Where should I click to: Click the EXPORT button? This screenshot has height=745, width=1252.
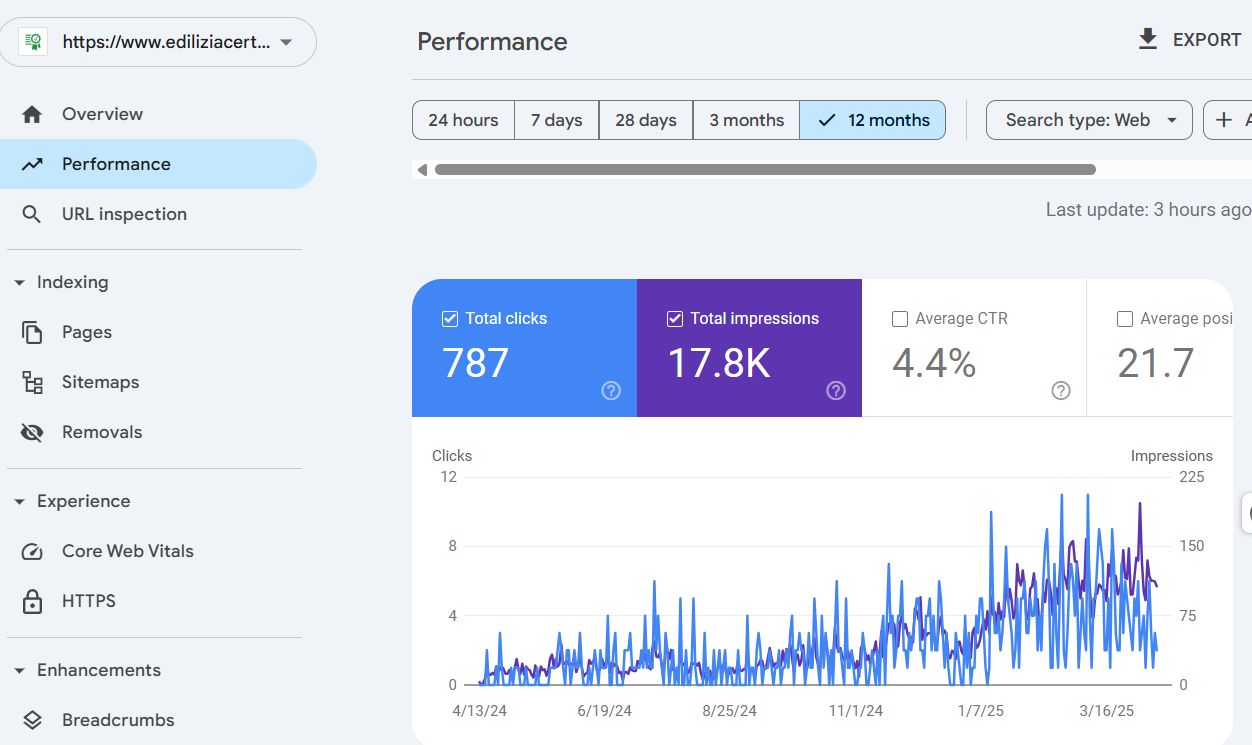point(1190,40)
